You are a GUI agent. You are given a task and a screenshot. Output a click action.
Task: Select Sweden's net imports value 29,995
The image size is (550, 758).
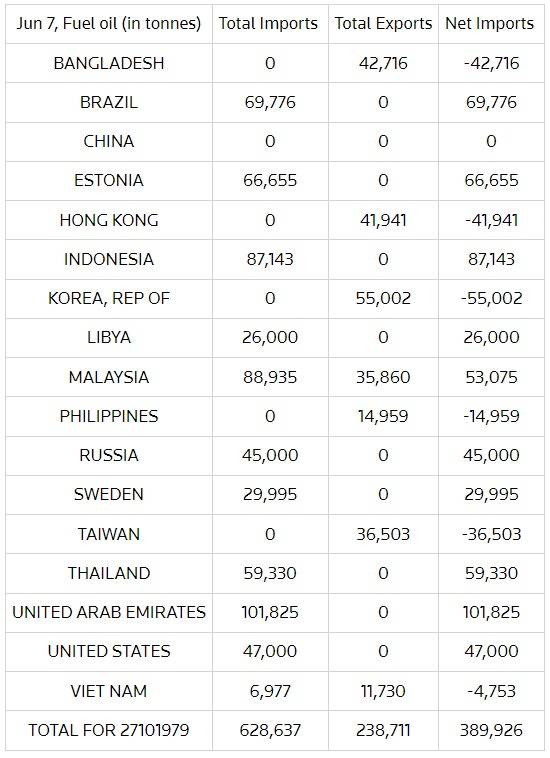(x=491, y=495)
